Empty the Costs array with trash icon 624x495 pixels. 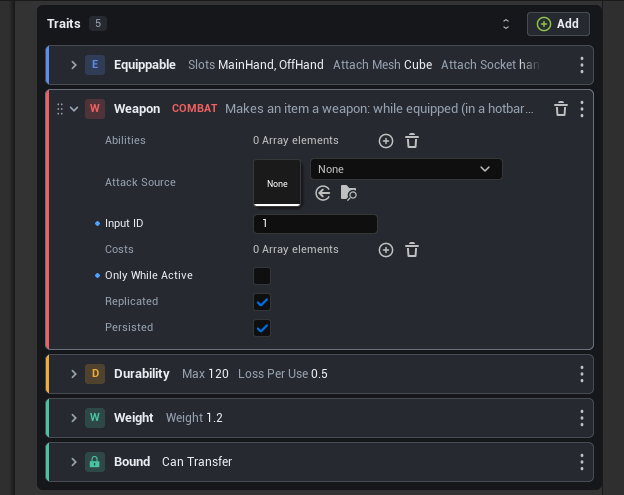coord(412,250)
